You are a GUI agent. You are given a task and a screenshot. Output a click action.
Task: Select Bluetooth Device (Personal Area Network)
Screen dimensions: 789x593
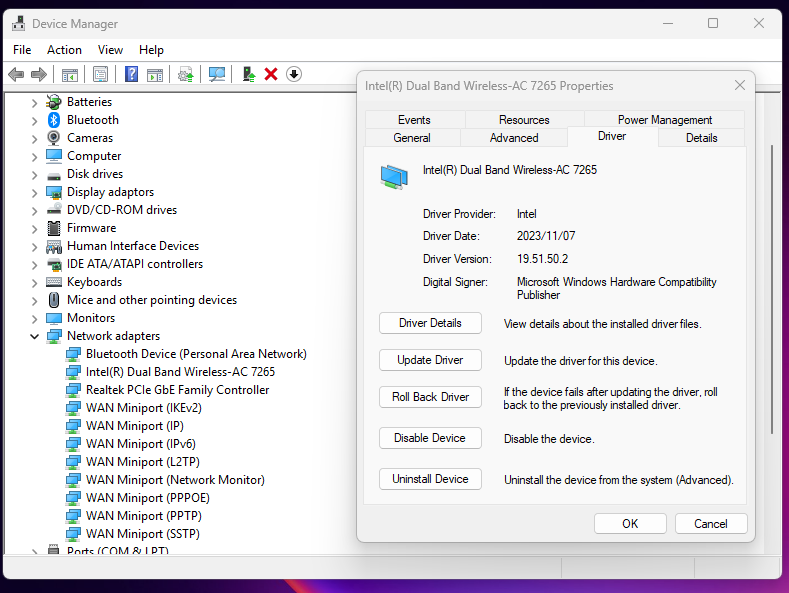(196, 354)
